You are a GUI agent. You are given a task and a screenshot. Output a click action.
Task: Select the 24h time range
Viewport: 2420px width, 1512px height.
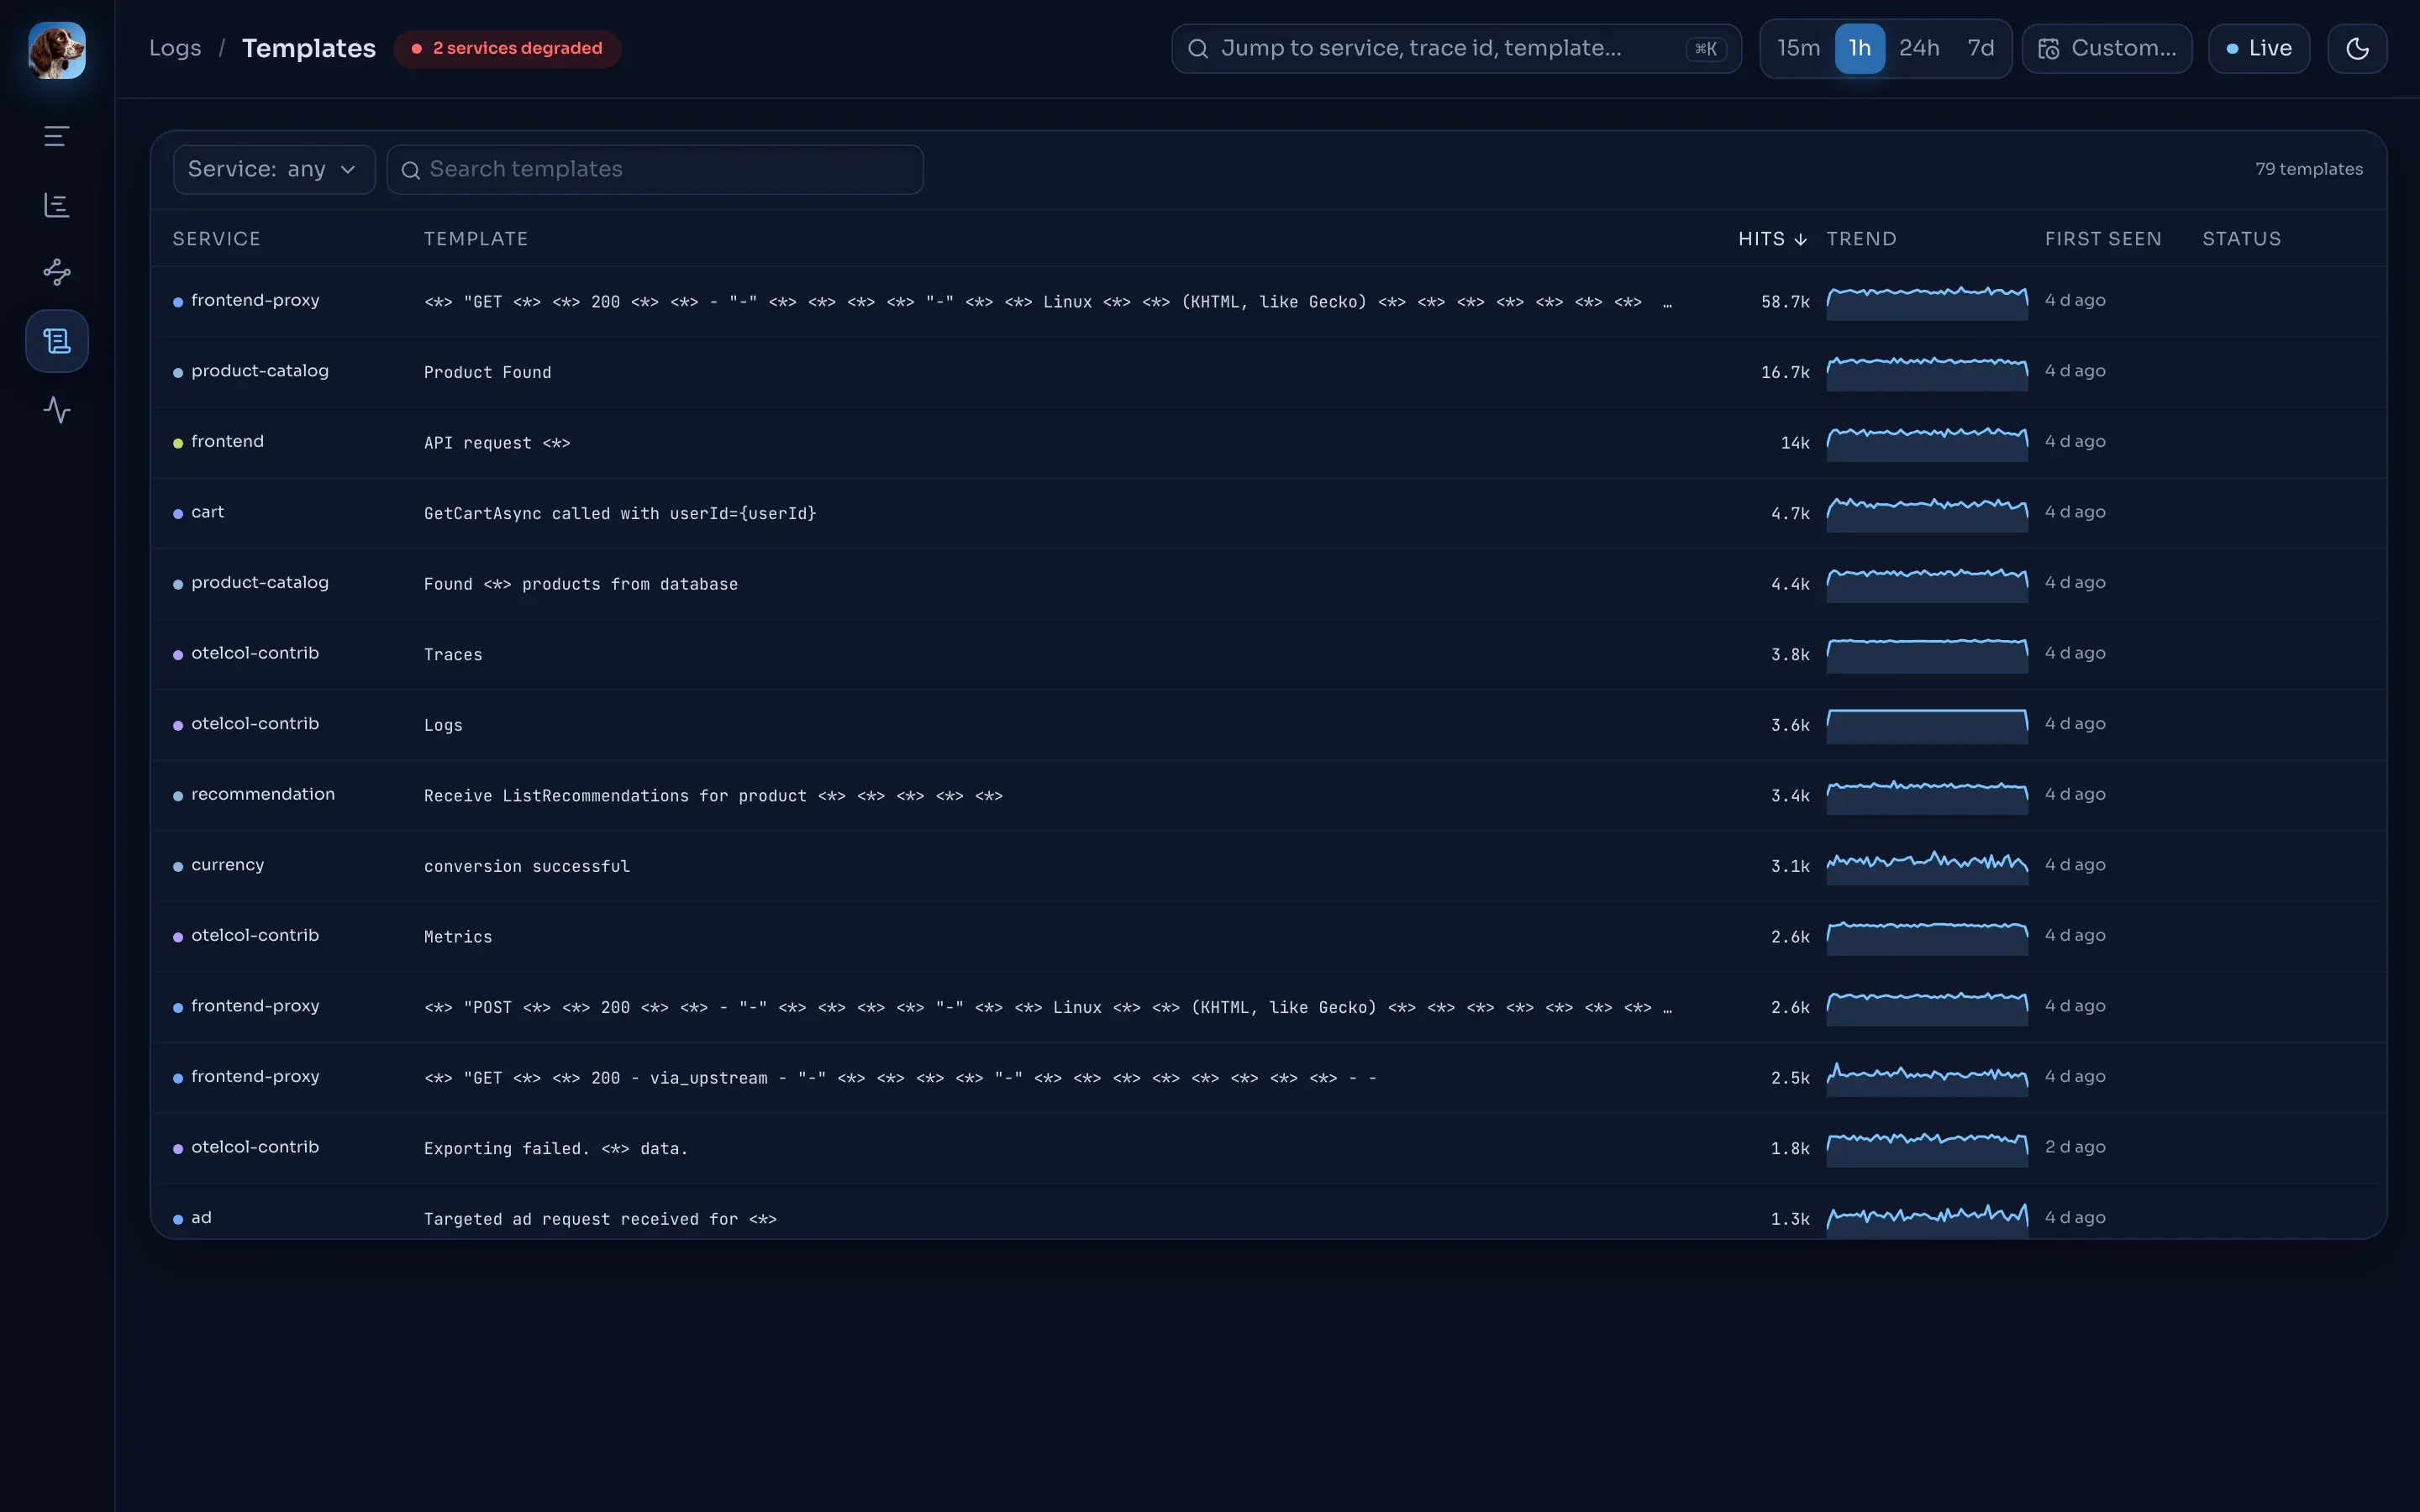click(x=1919, y=49)
